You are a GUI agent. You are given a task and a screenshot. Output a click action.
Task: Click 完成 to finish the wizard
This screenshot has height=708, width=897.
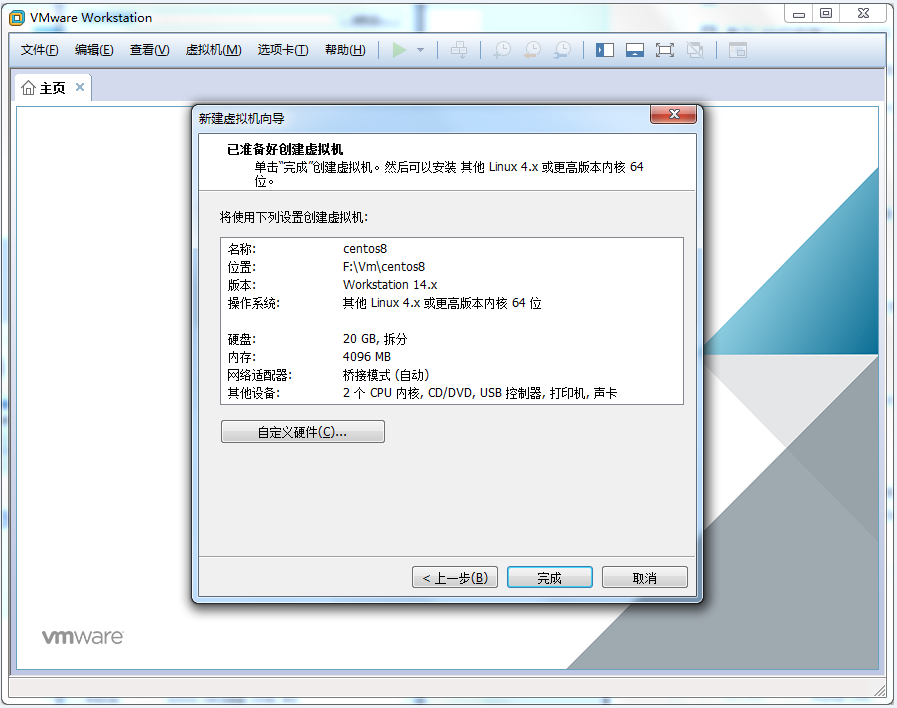[x=549, y=578]
